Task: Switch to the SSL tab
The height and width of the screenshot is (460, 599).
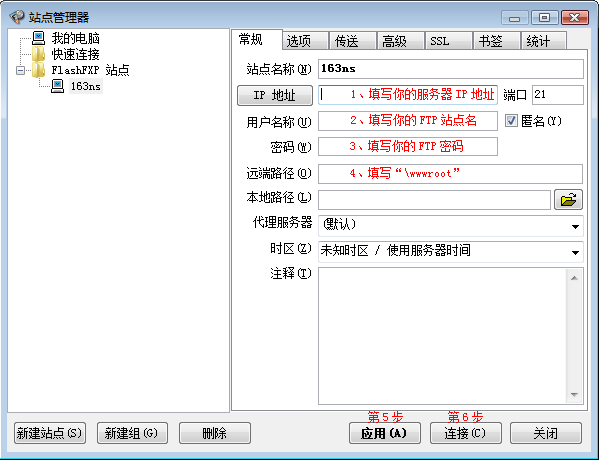Action: (x=448, y=41)
